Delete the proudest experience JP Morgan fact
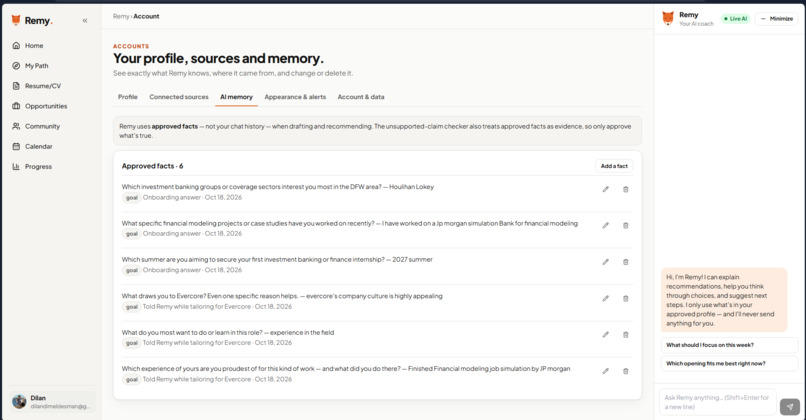Viewport: 806px width, 420px height. point(626,371)
